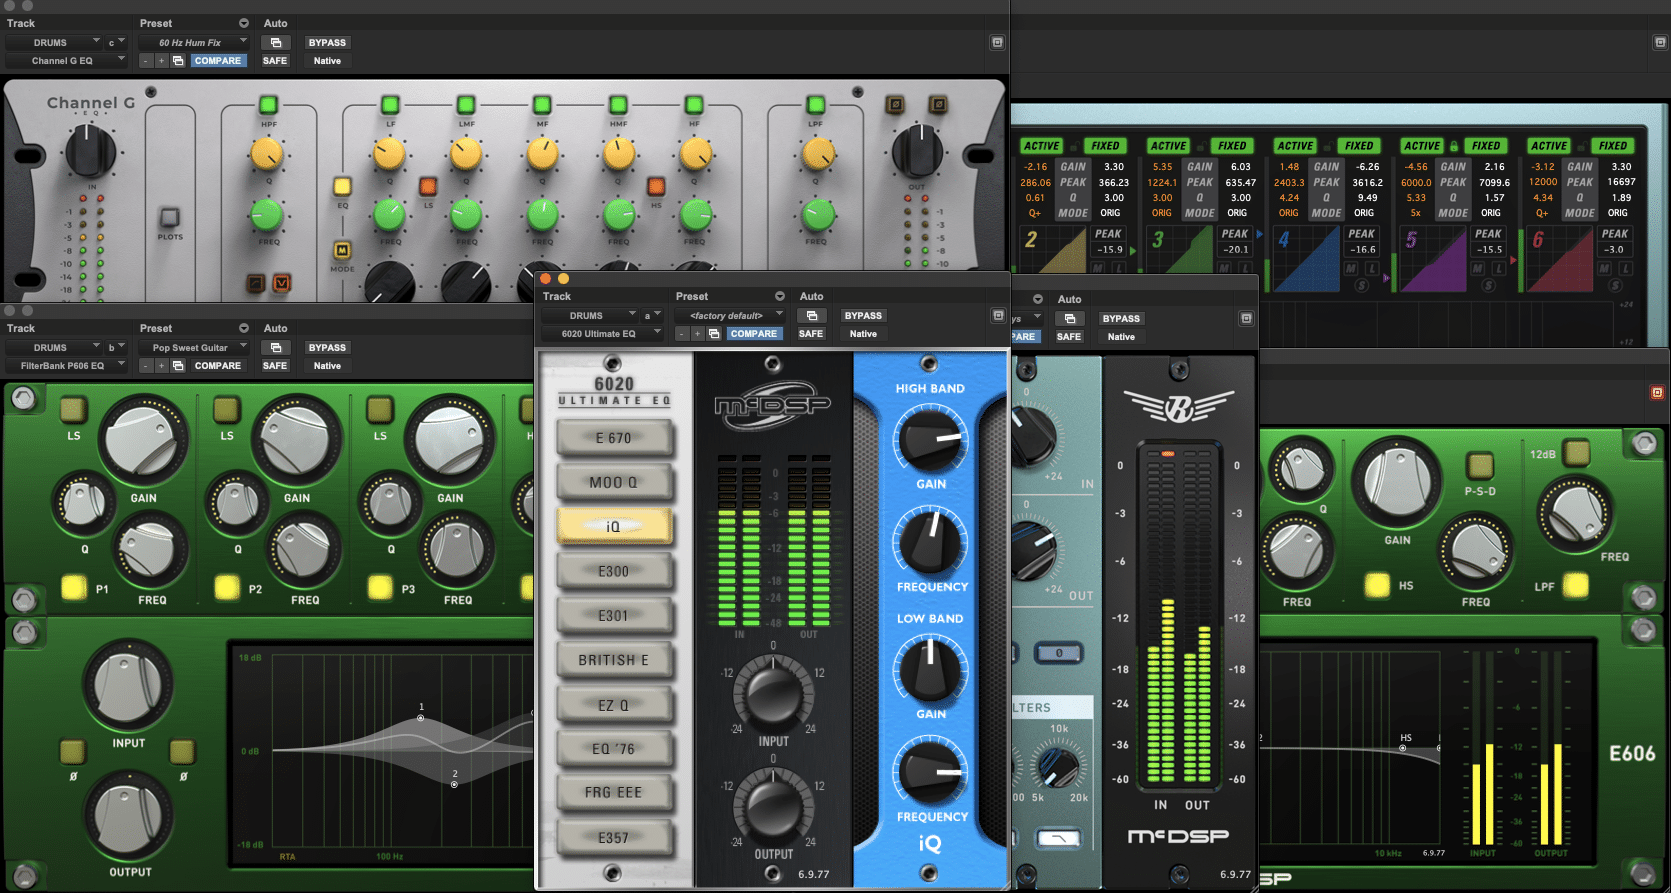This screenshot has height=893, width=1671.
Task: Click the band 6 L button
Action: click(x=1626, y=269)
